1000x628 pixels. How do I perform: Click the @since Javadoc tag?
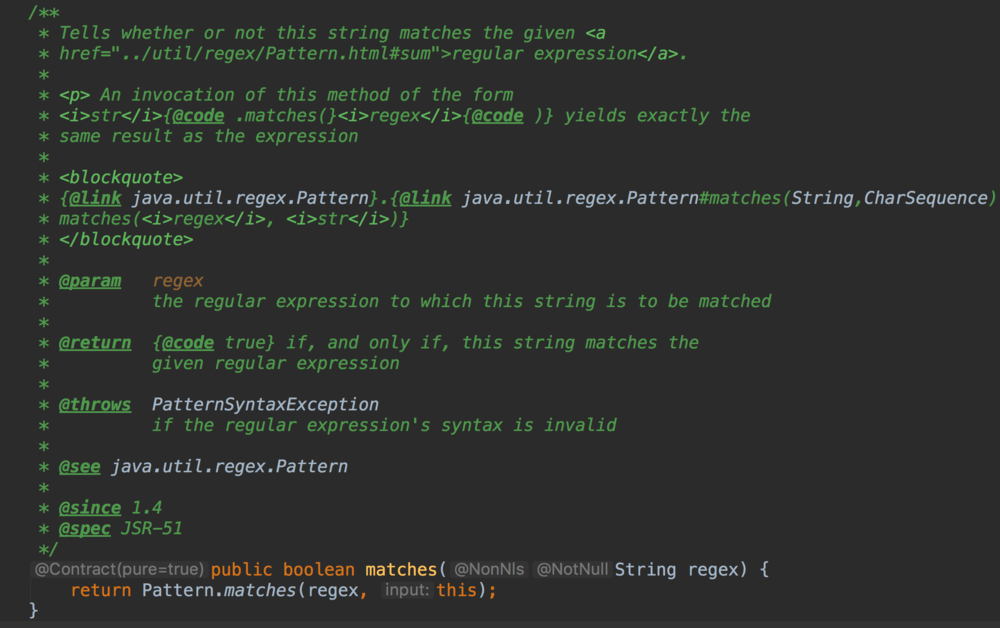pyautogui.click(x=90, y=508)
